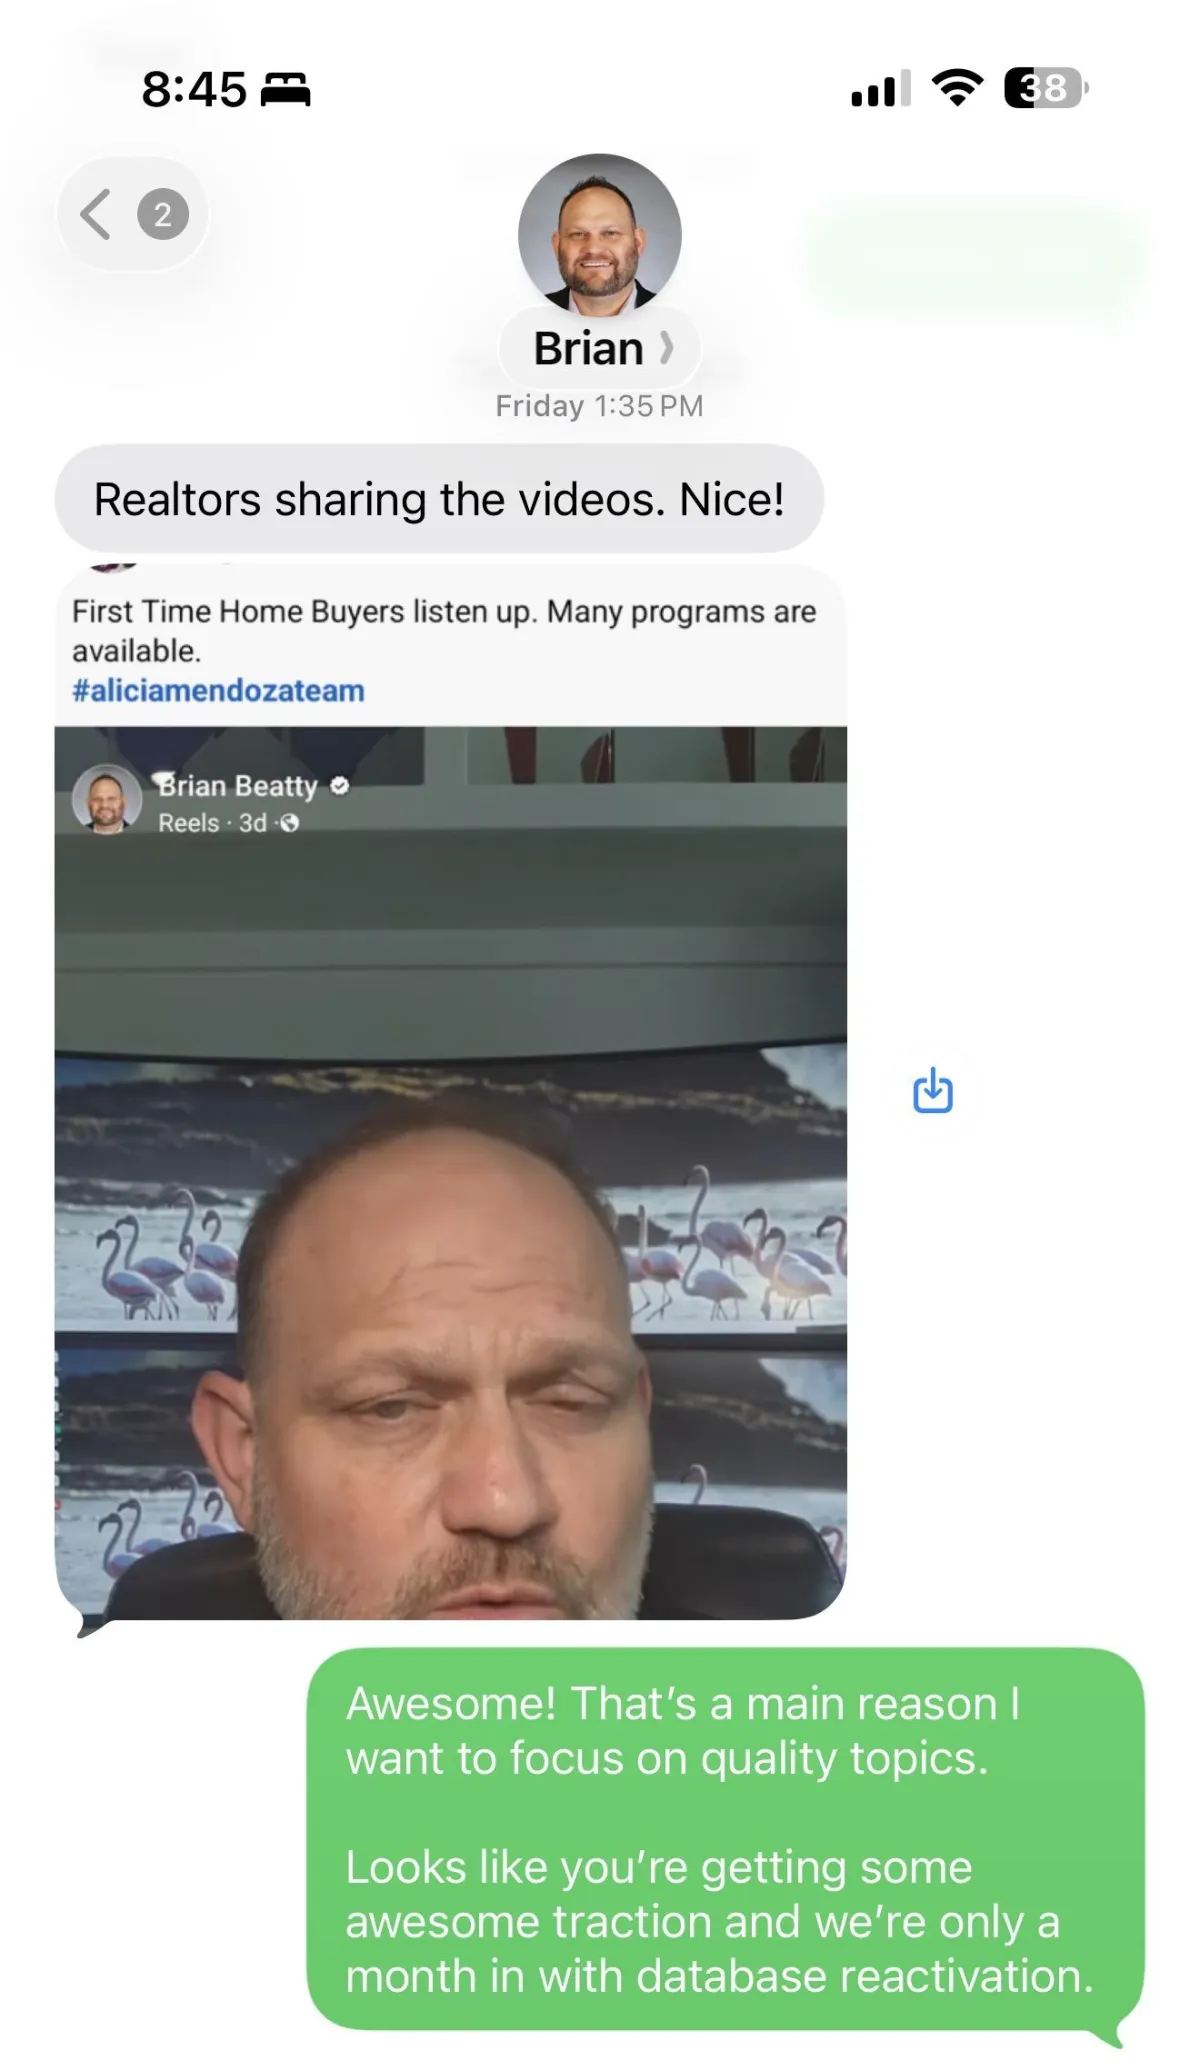Tap the 'Realtors sharing the videos' message bubble
1200x2070 pixels.
(439, 499)
